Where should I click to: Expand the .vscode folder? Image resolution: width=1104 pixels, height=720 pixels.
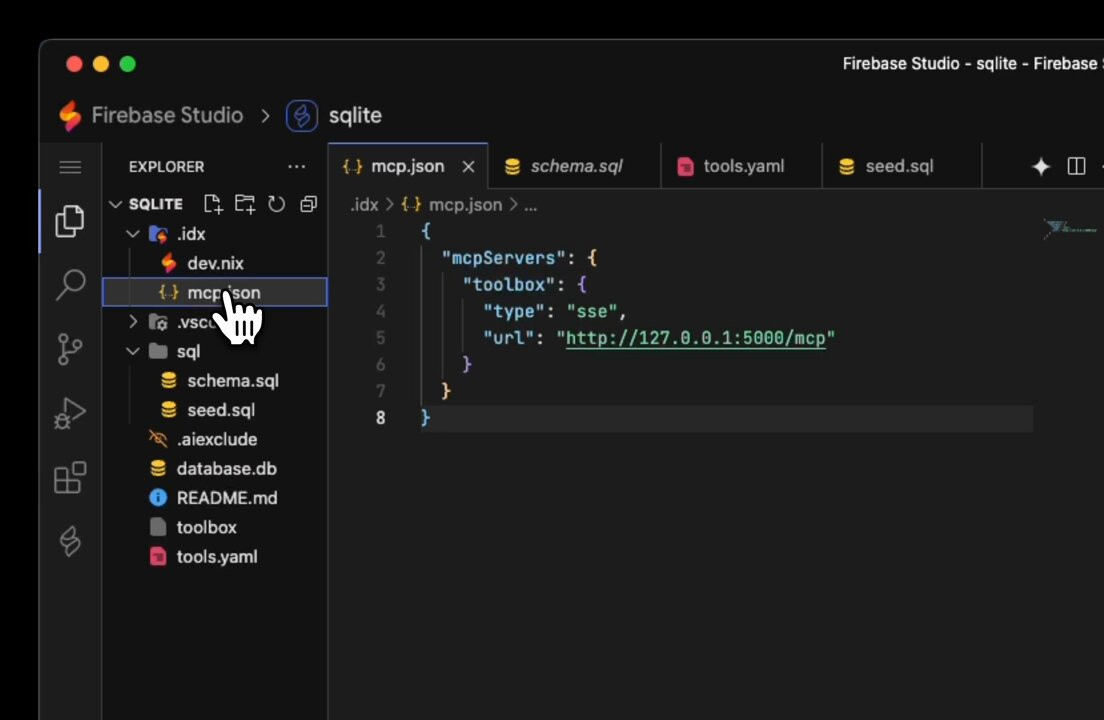133,322
